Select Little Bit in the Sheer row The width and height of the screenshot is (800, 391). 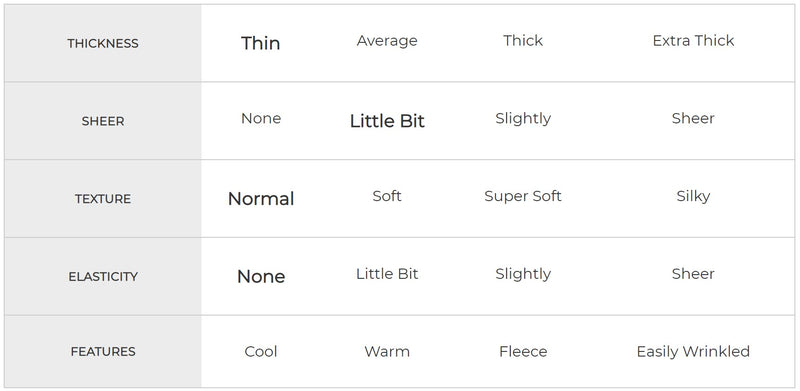pyautogui.click(x=387, y=121)
